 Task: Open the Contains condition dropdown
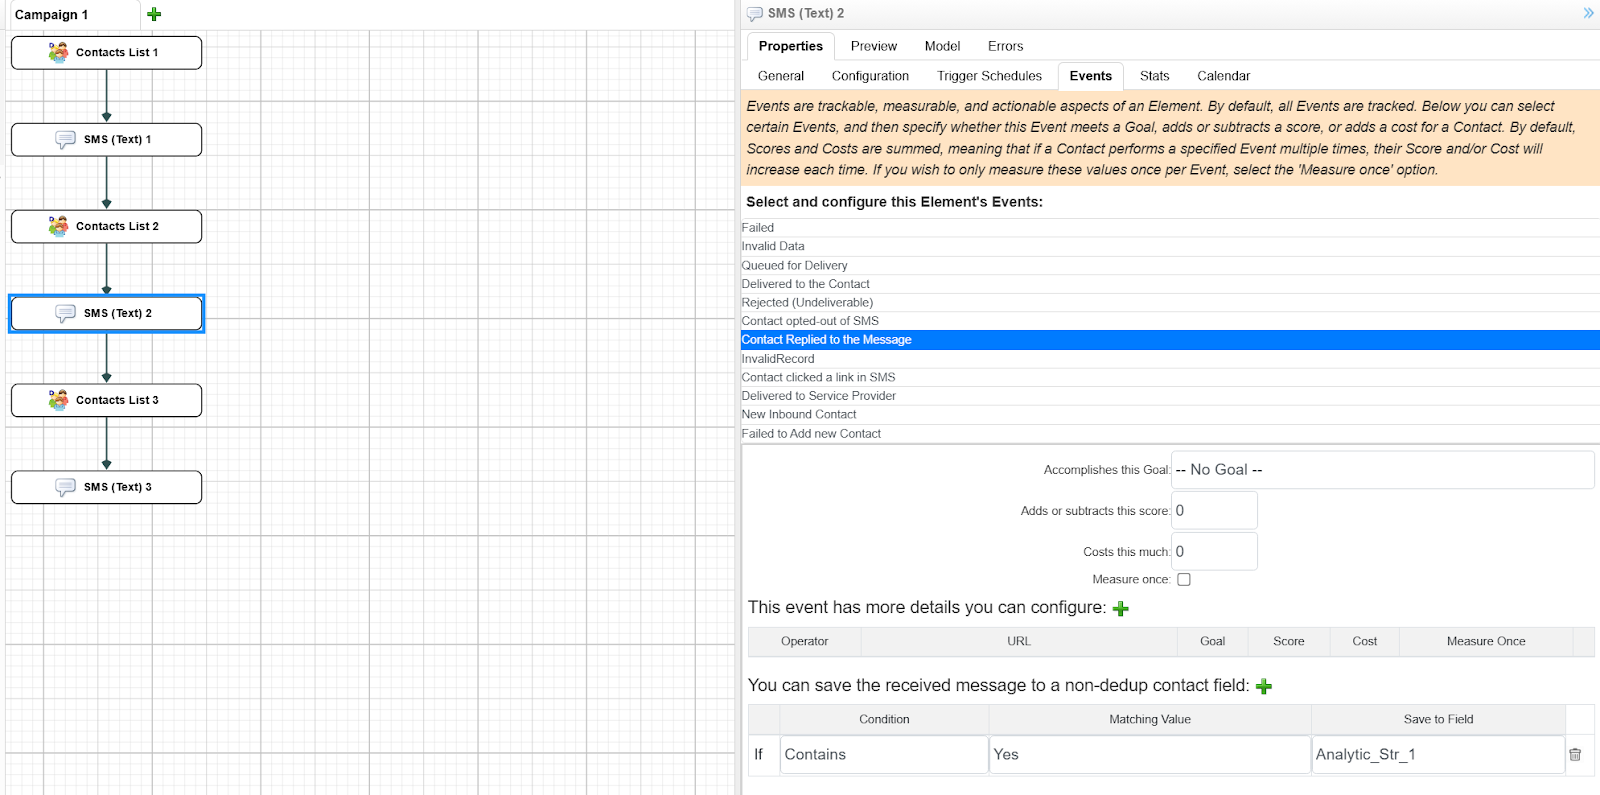click(884, 755)
